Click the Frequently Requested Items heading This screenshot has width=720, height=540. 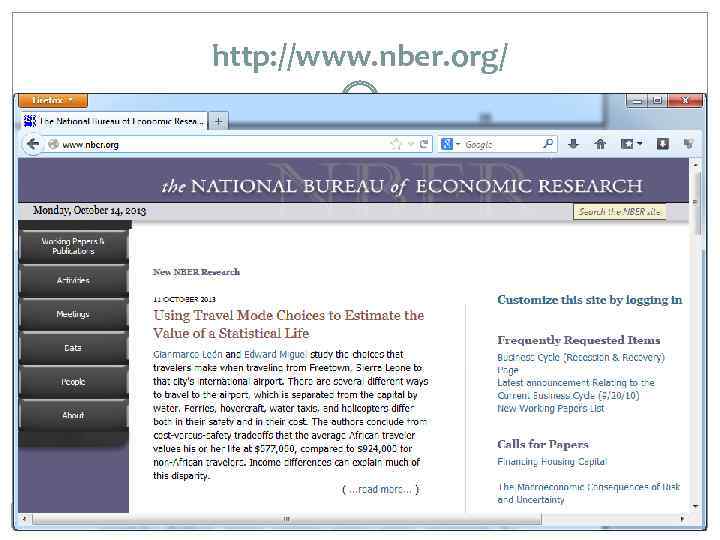pos(579,340)
